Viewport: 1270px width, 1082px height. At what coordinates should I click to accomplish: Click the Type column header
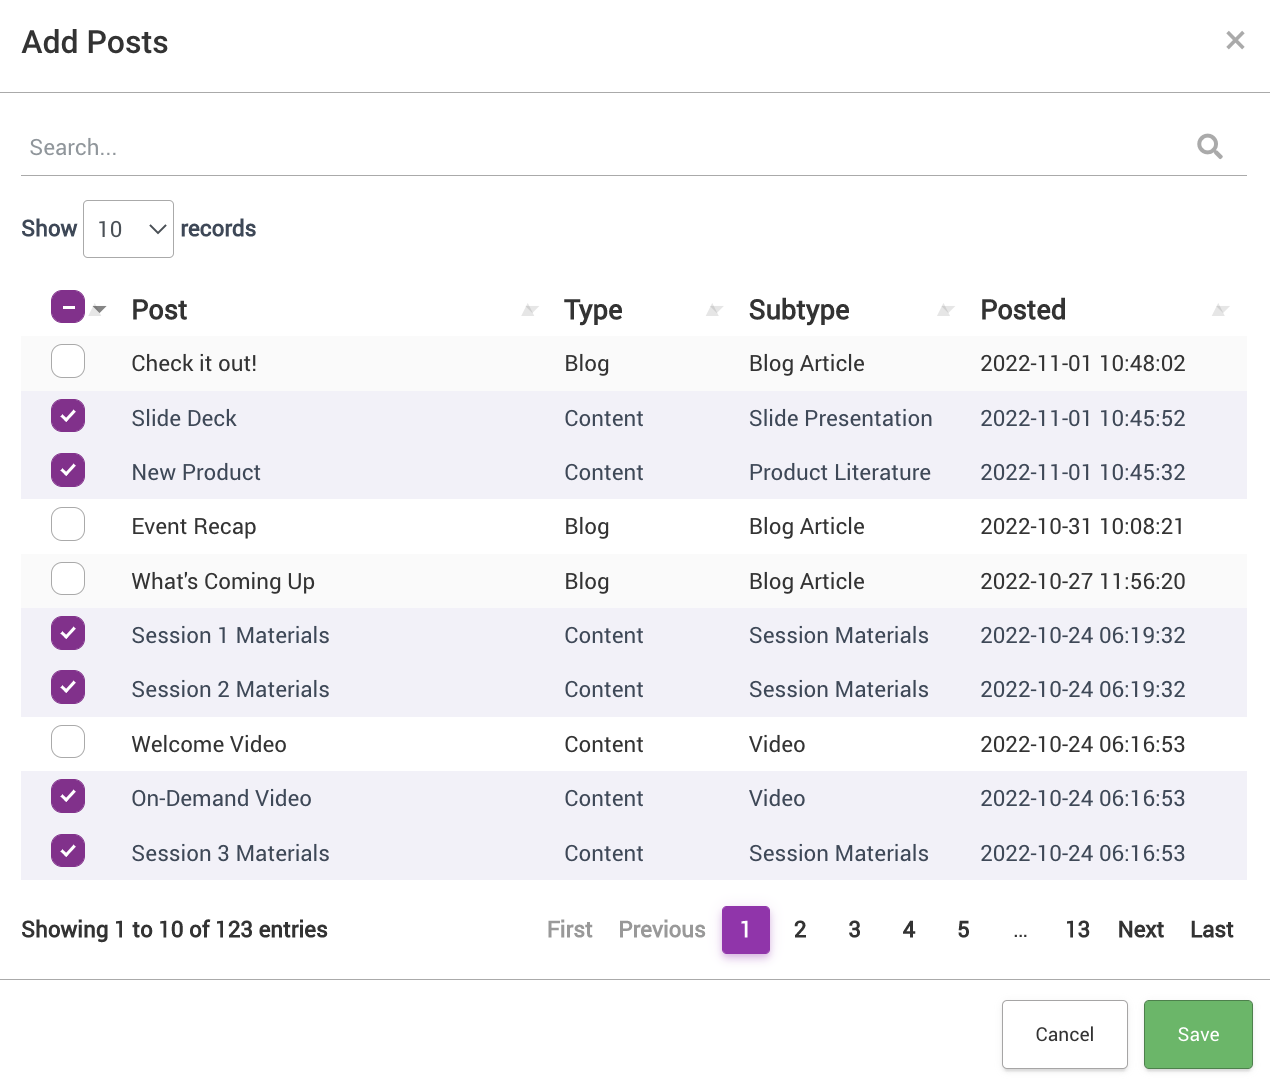pyautogui.click(x=593, y=310)
